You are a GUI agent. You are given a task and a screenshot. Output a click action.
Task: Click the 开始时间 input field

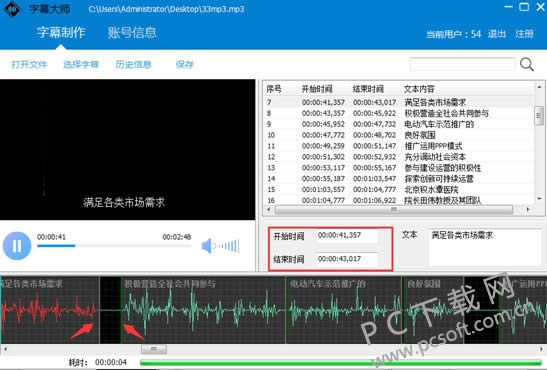[x=347, y=236]
